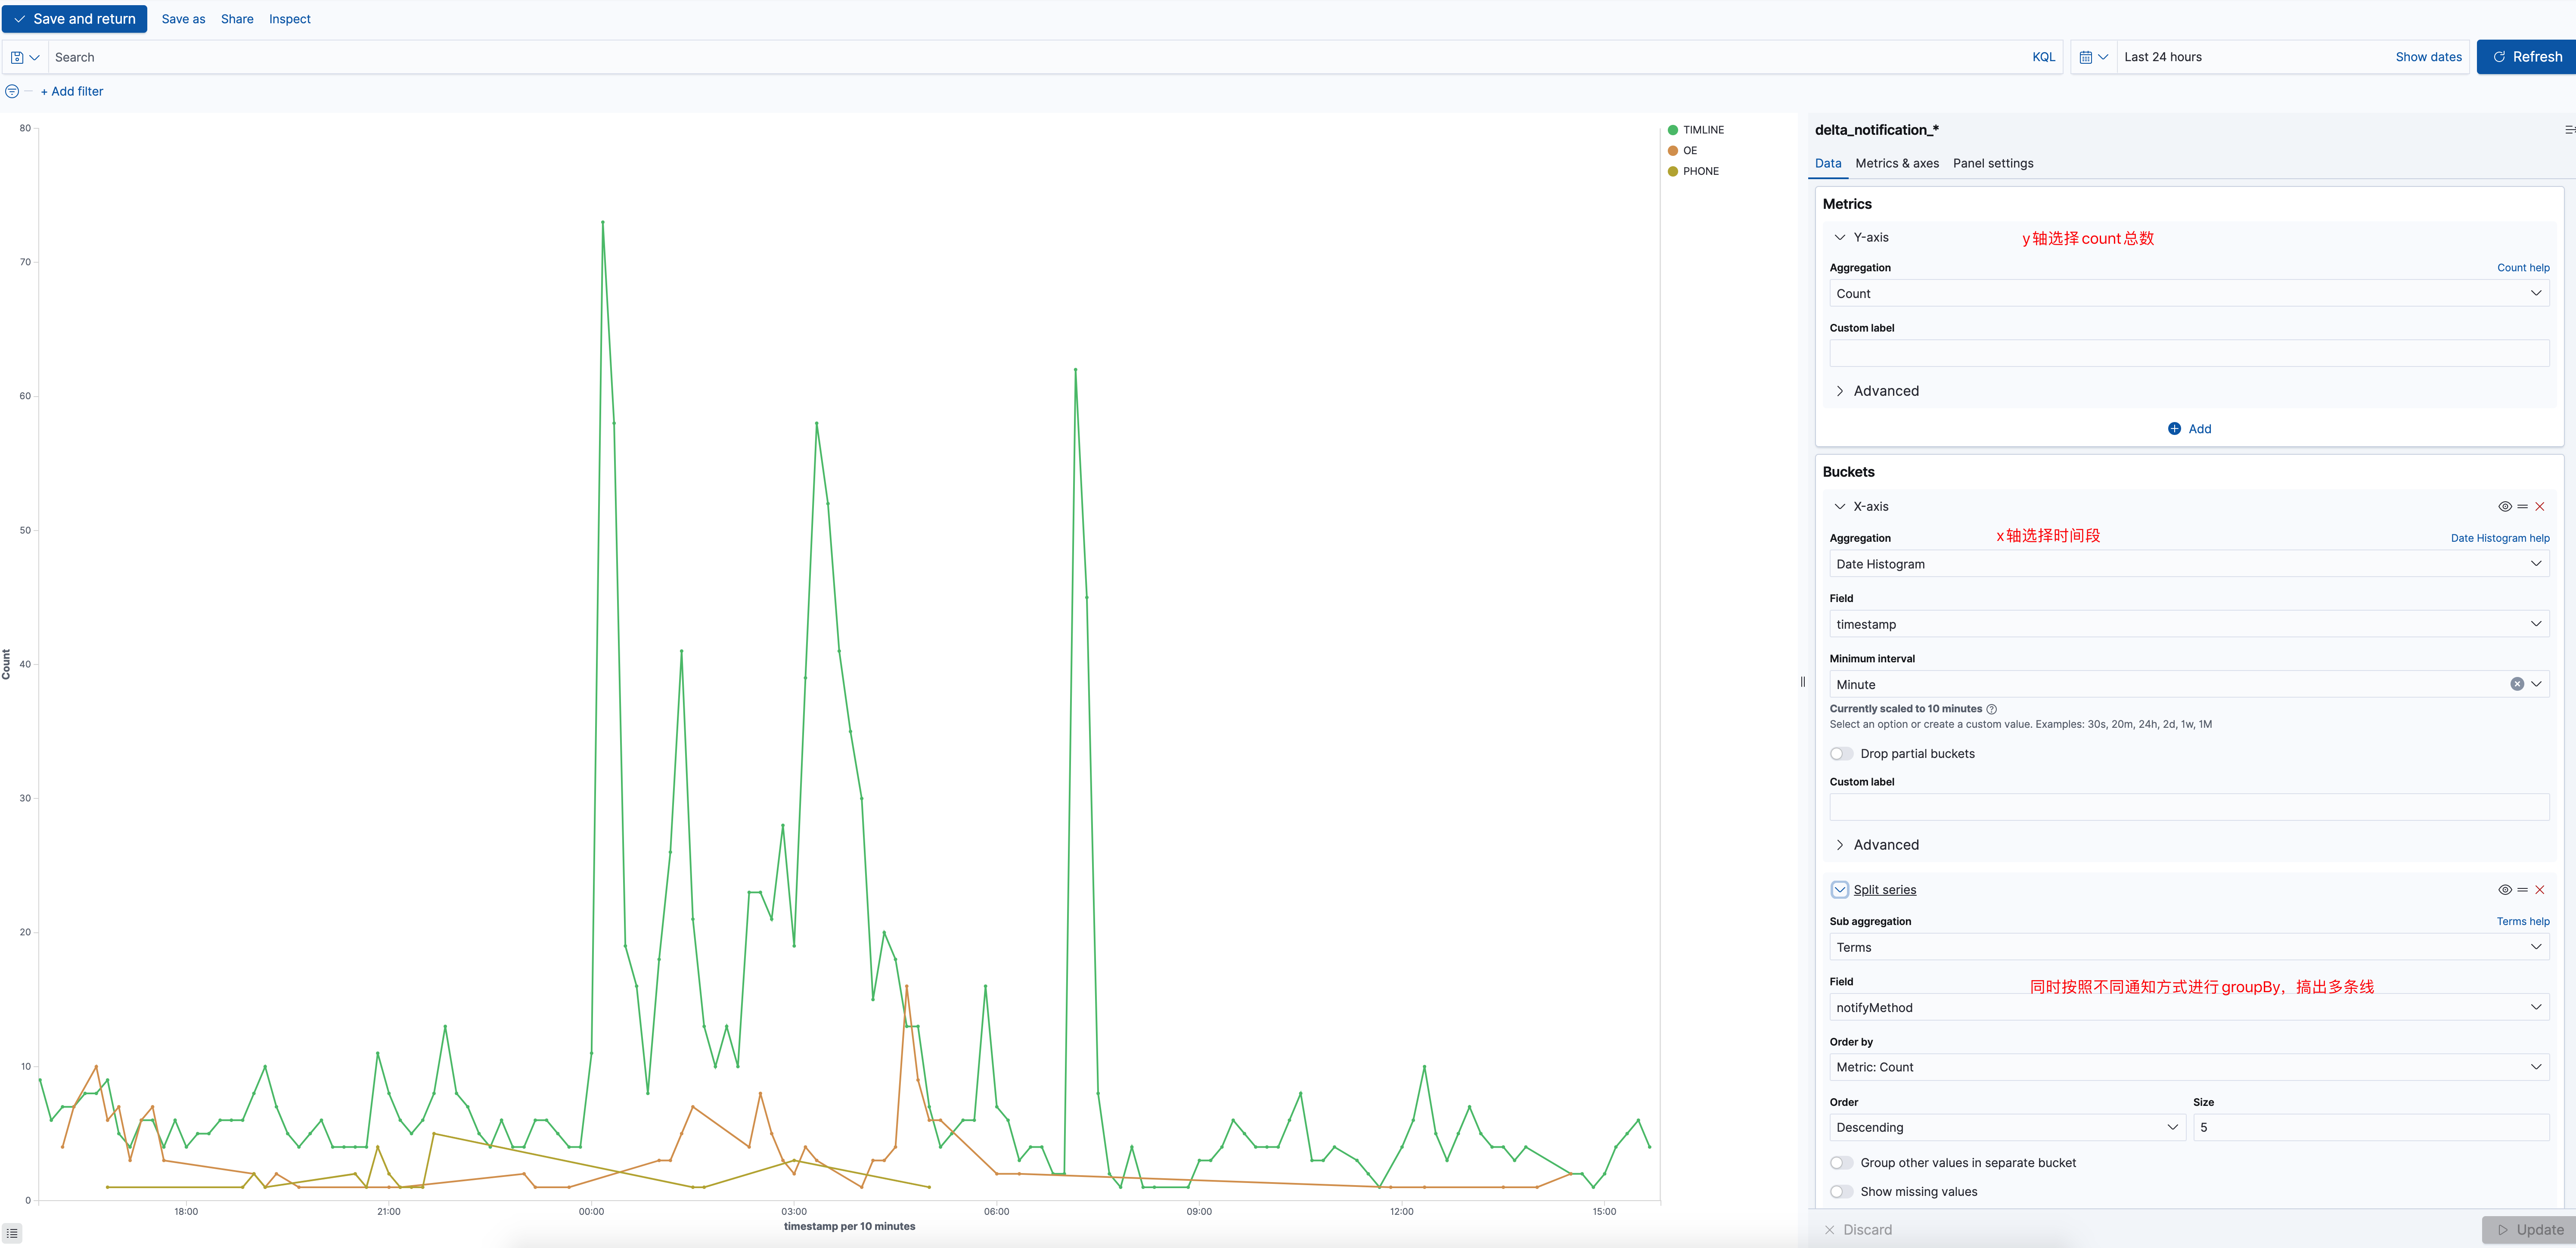
Task: Switch to the Data tab
Action: pyautogui.click(x=1828, y=164)
